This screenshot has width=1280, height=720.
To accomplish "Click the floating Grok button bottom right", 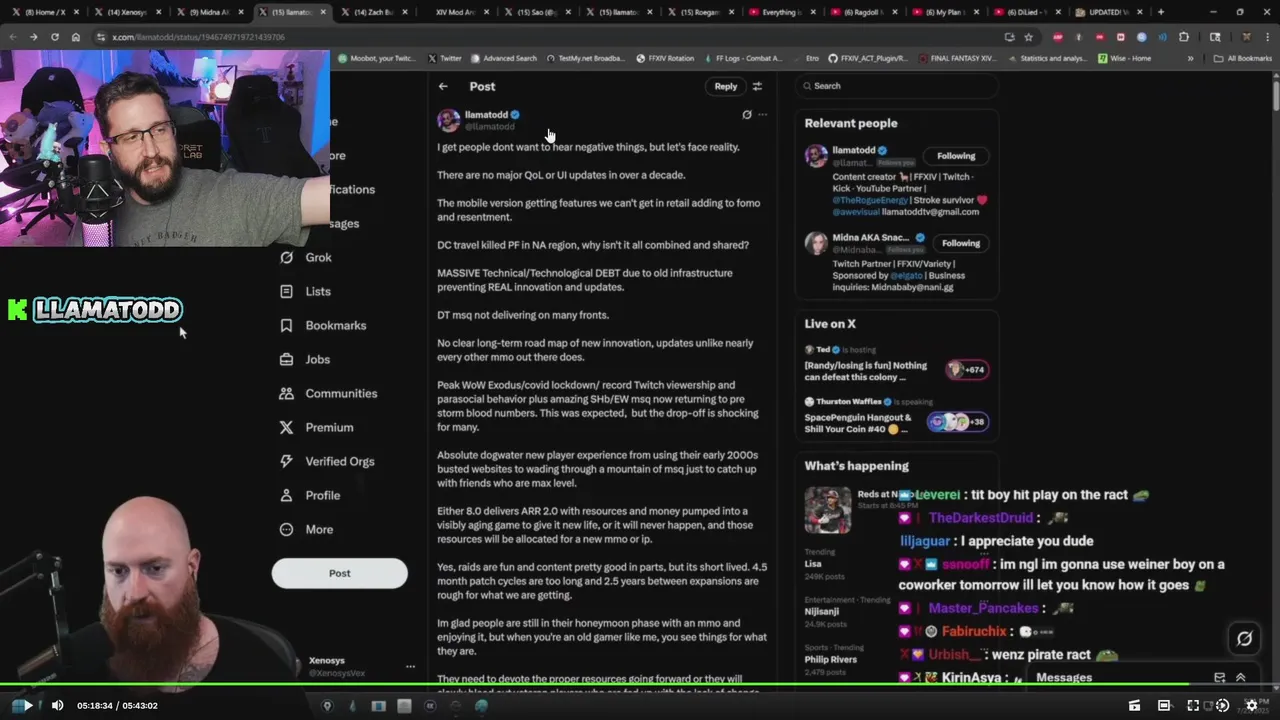I will [1244, 638].
